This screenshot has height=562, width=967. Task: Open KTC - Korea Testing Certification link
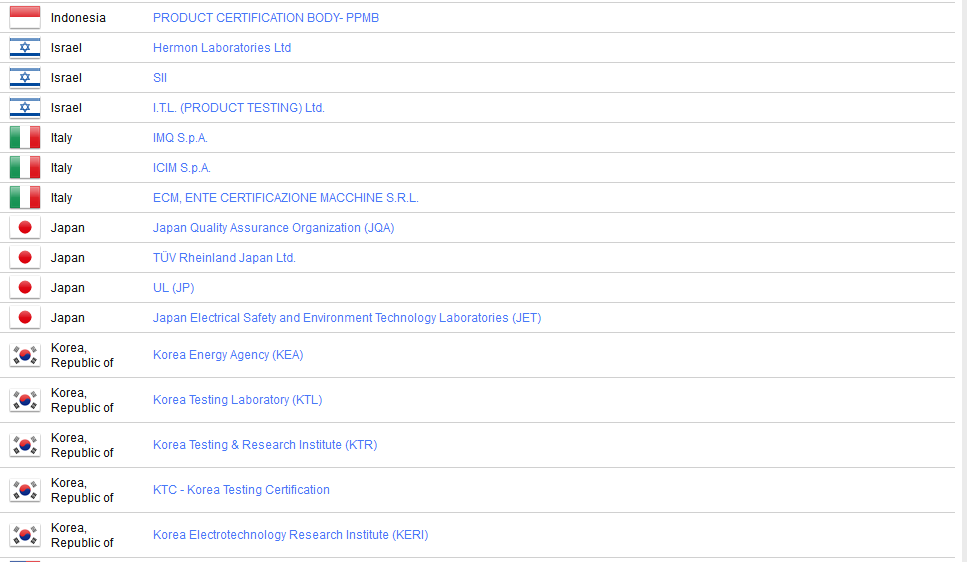pyautogui.click(x=241, y=490)
